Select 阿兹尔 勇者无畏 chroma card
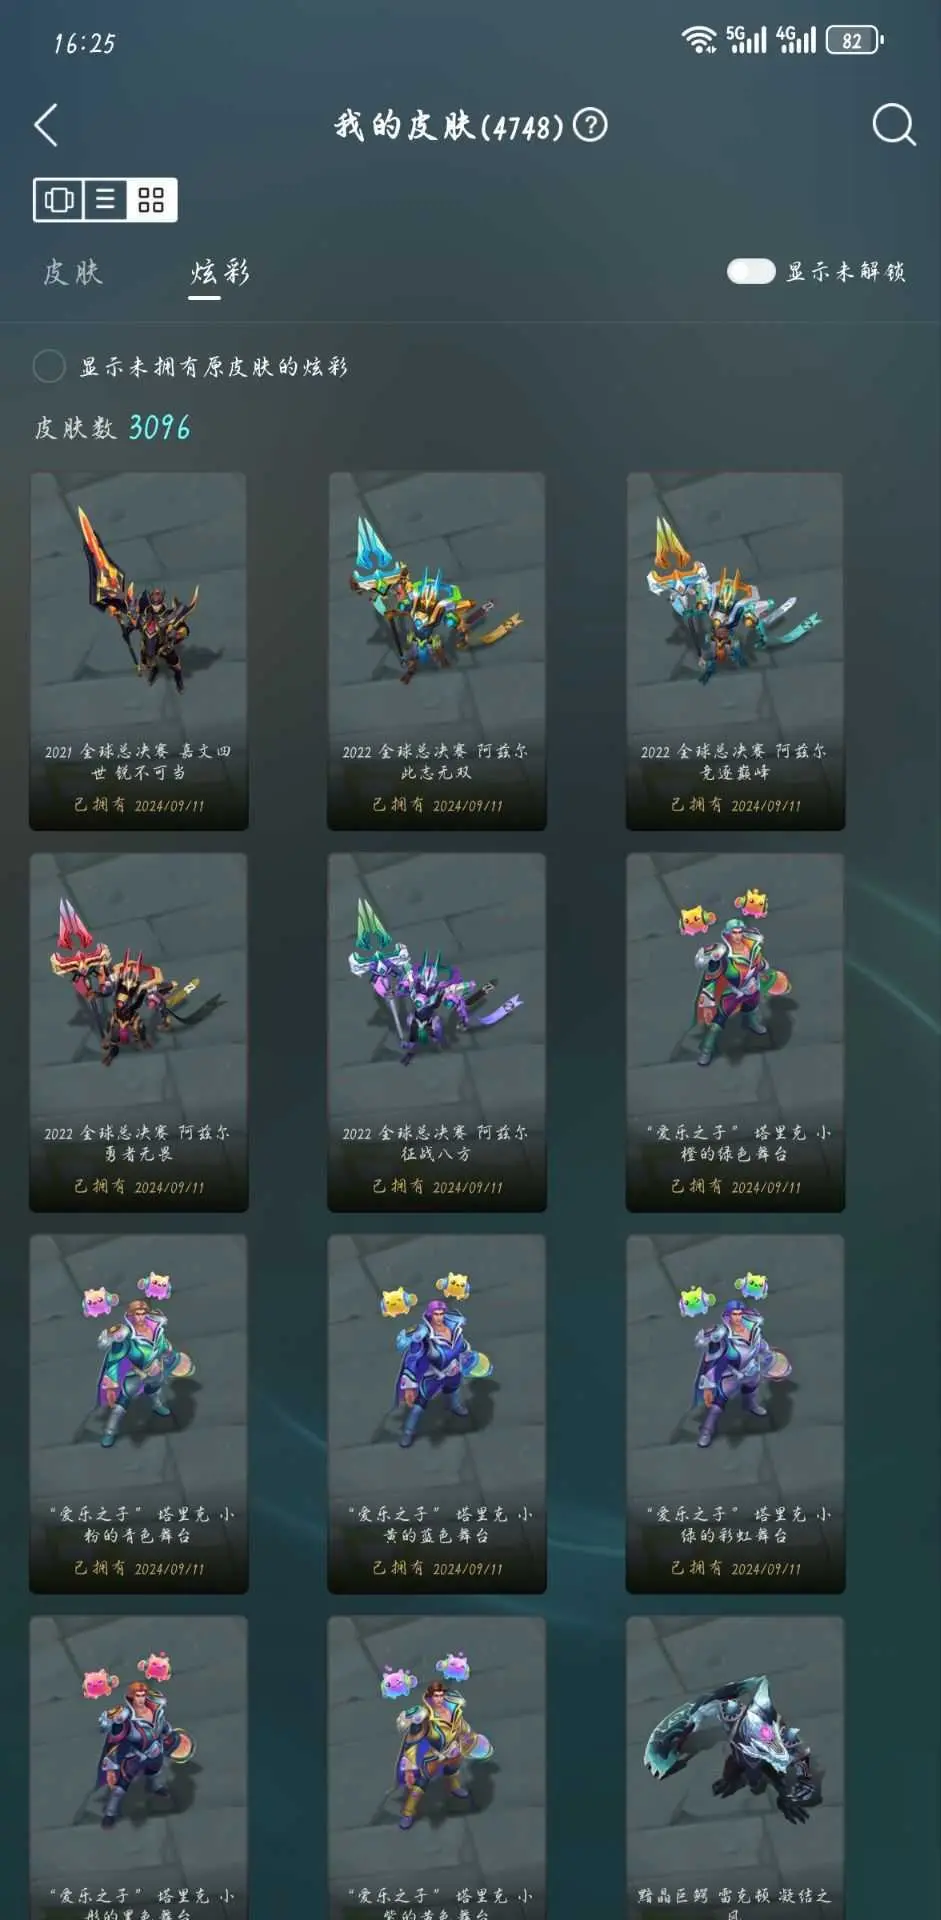 click(139, 1032)
